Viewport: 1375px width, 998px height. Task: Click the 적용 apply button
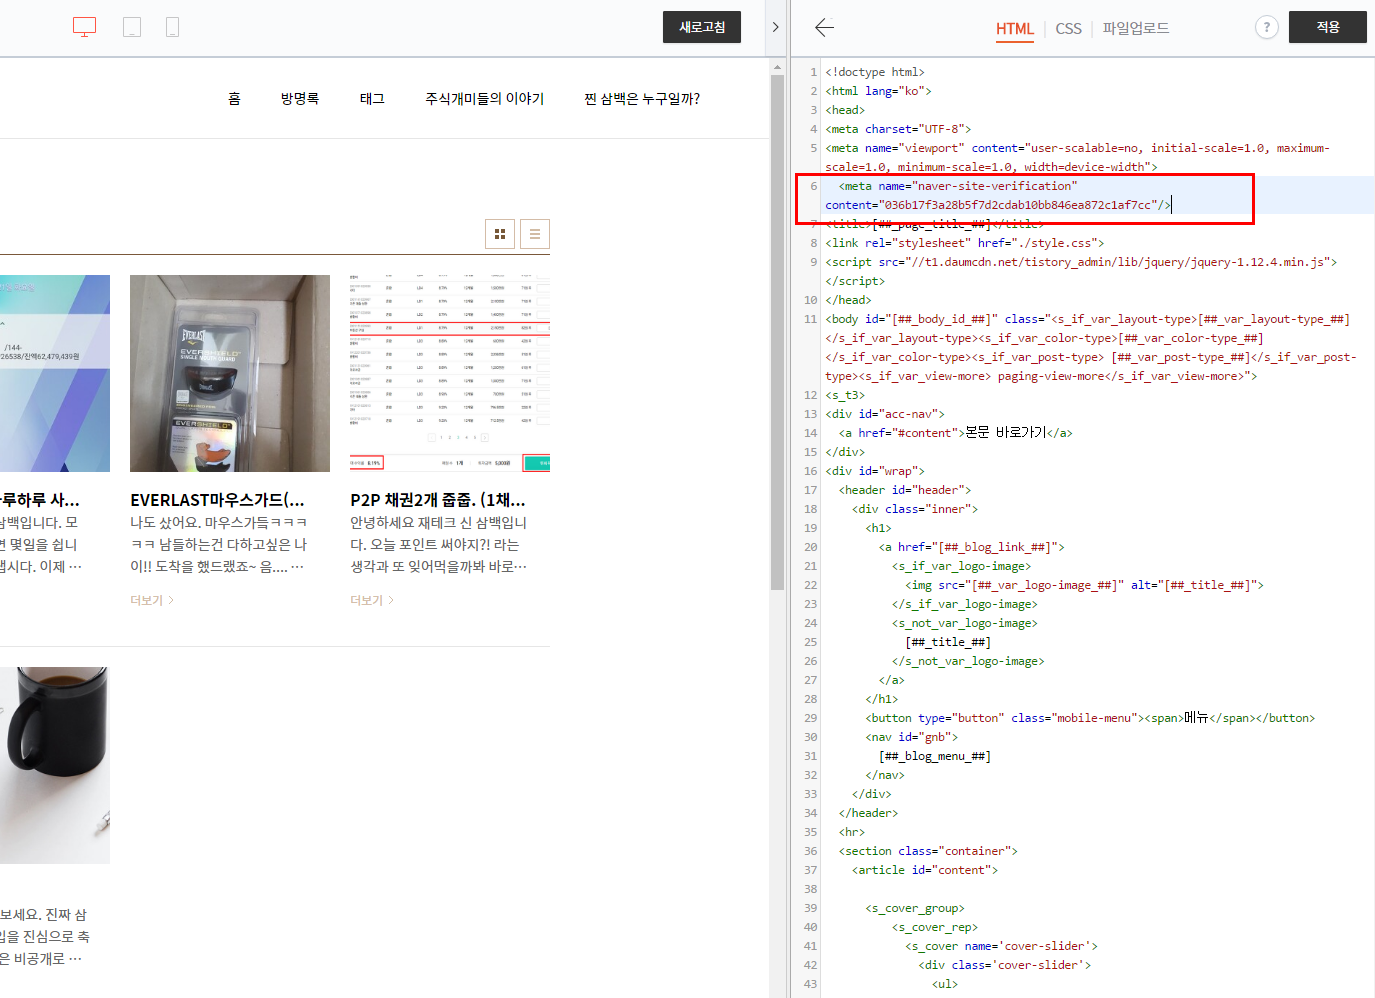[1328, 27]
